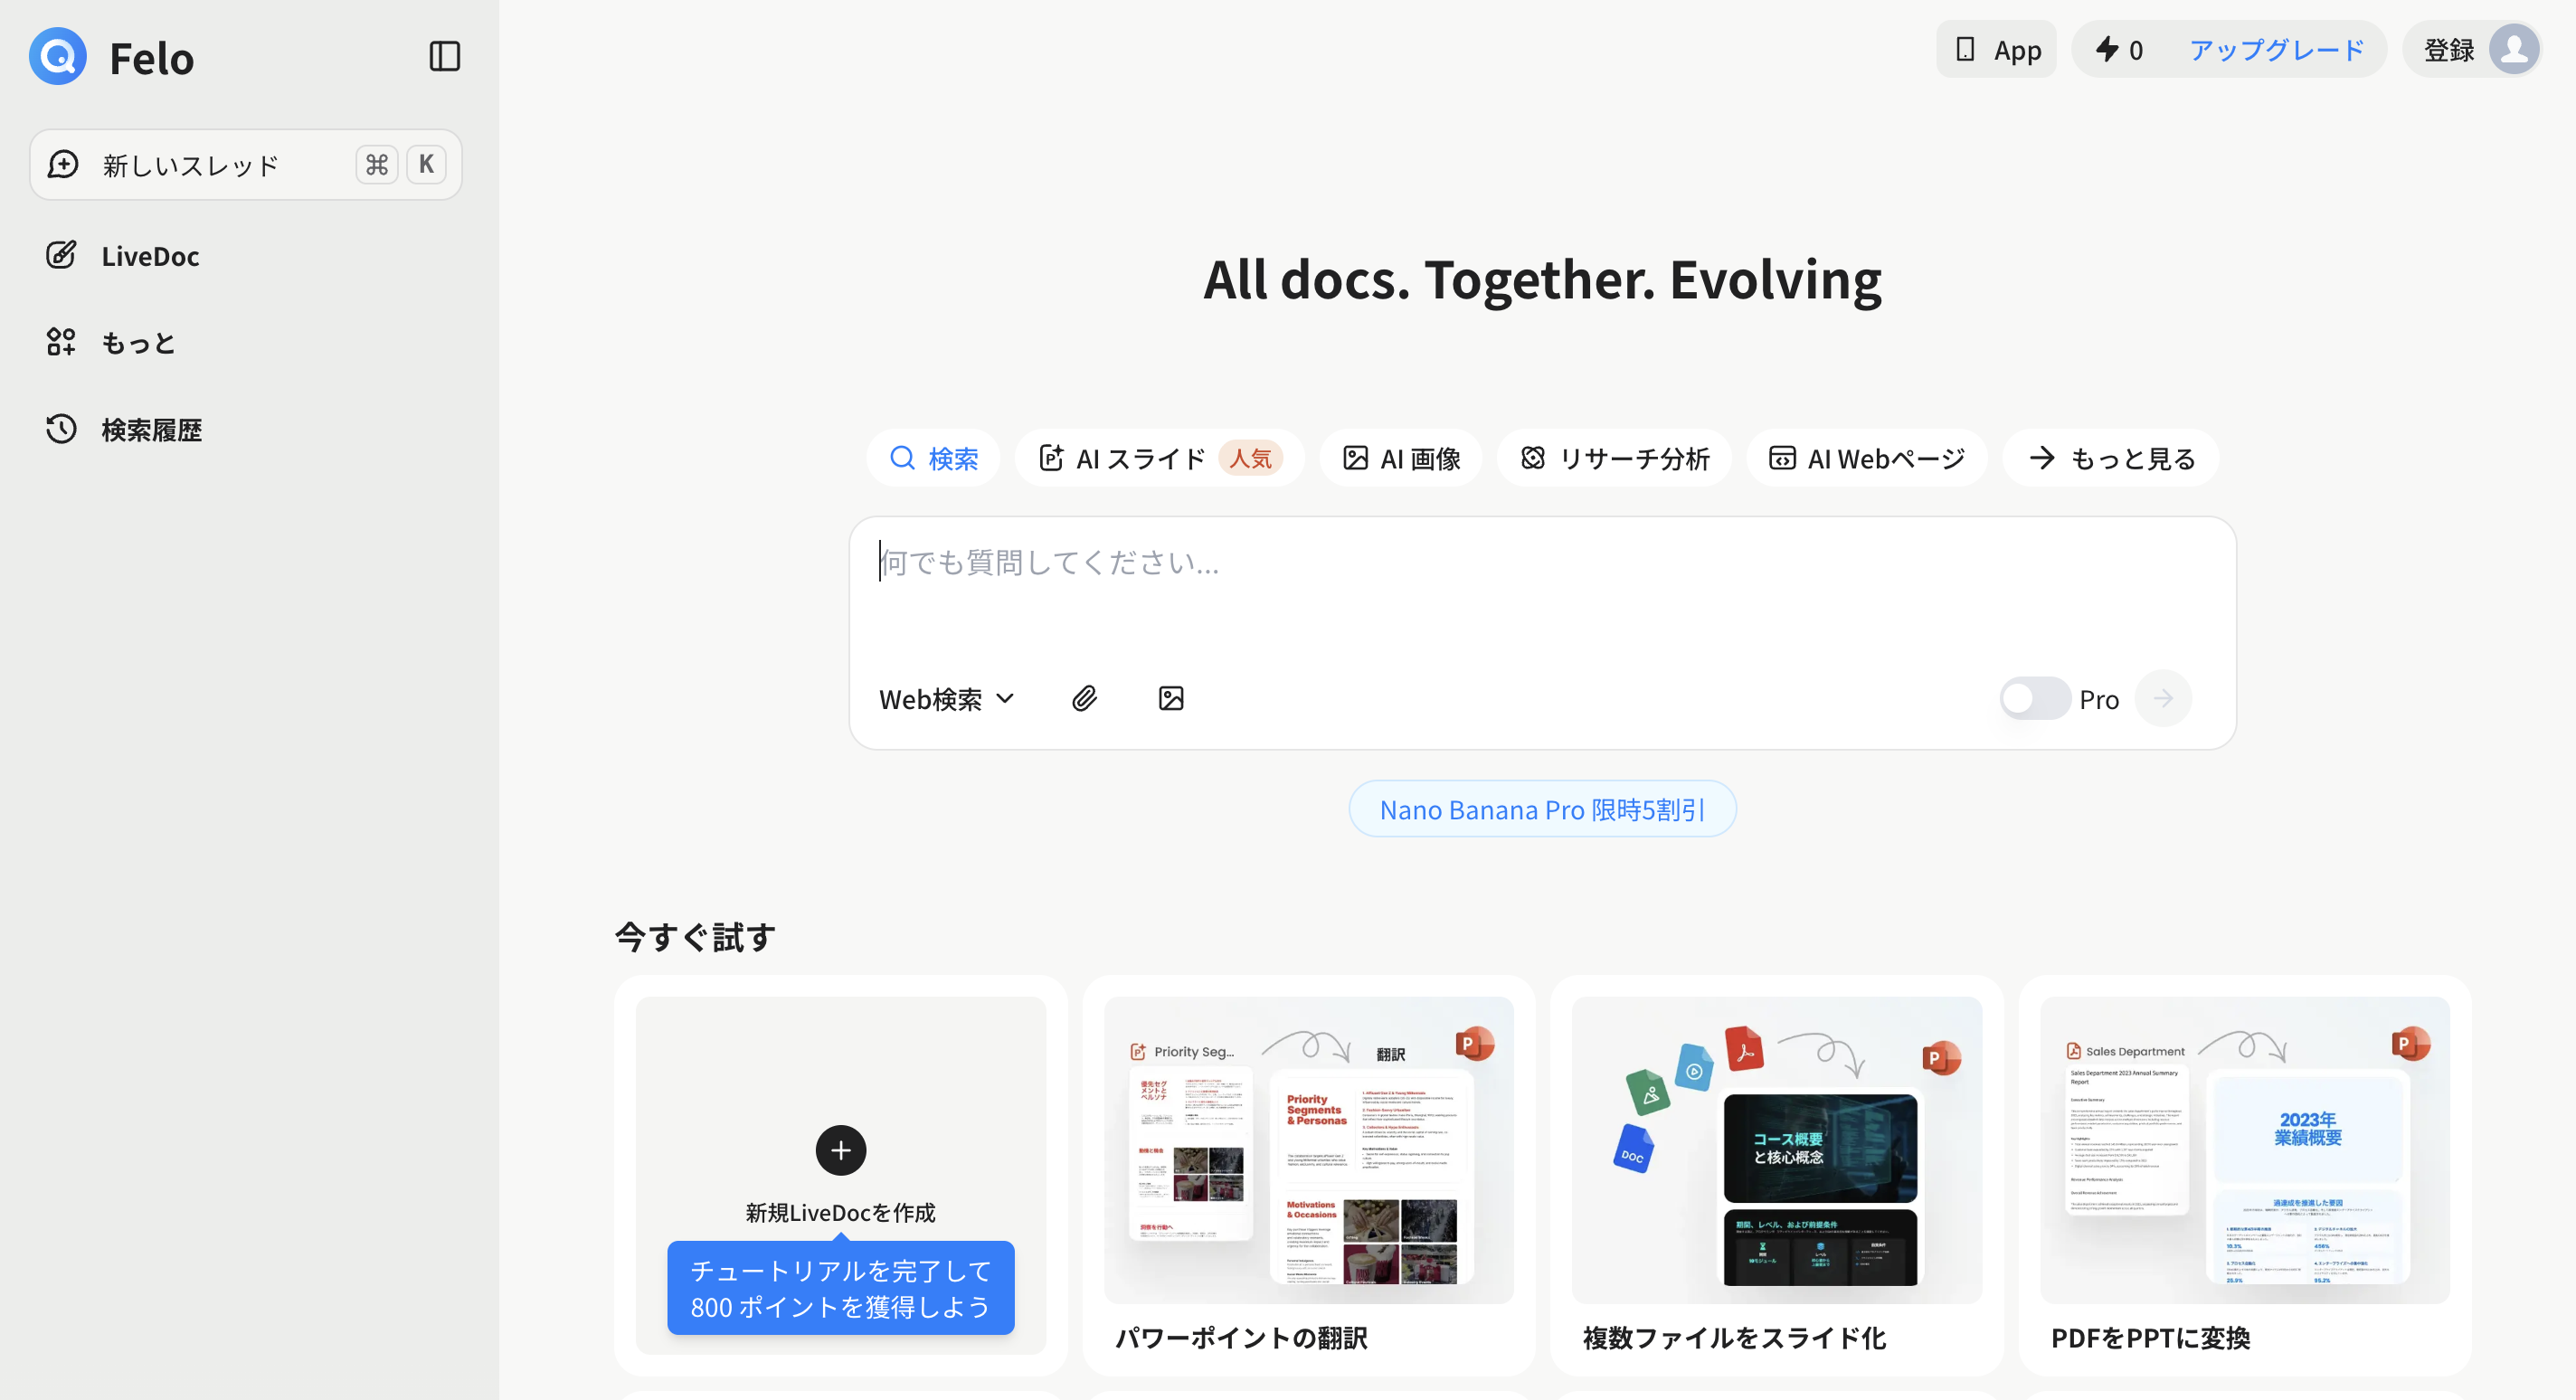The image size is (2576, 1400).
Task: Expand もっと見る for more modes
Action: (x=2111, y=458)
